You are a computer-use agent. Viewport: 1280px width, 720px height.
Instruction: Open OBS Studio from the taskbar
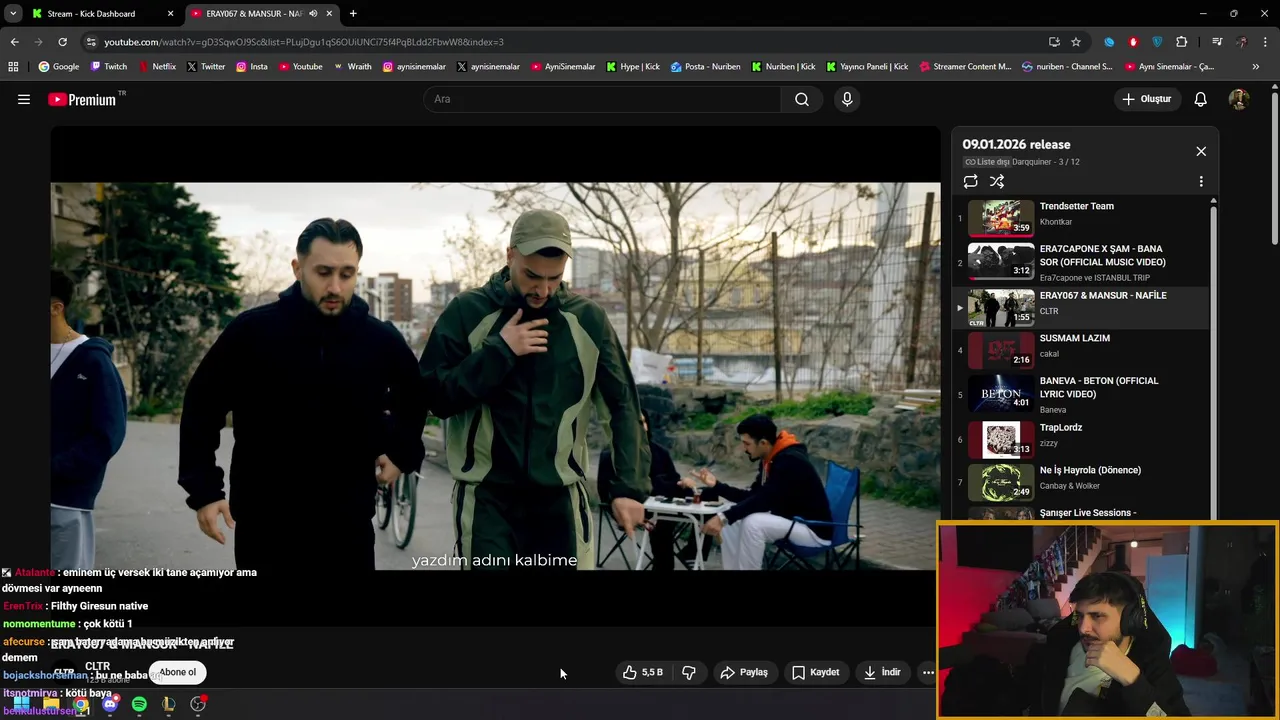pos(198,704)
